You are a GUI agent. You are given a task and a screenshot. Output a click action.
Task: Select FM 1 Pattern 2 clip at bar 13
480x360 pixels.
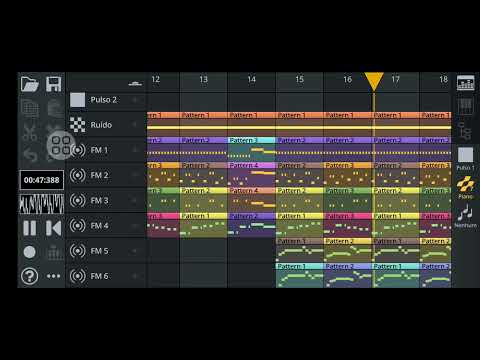[x=204, y=149]
